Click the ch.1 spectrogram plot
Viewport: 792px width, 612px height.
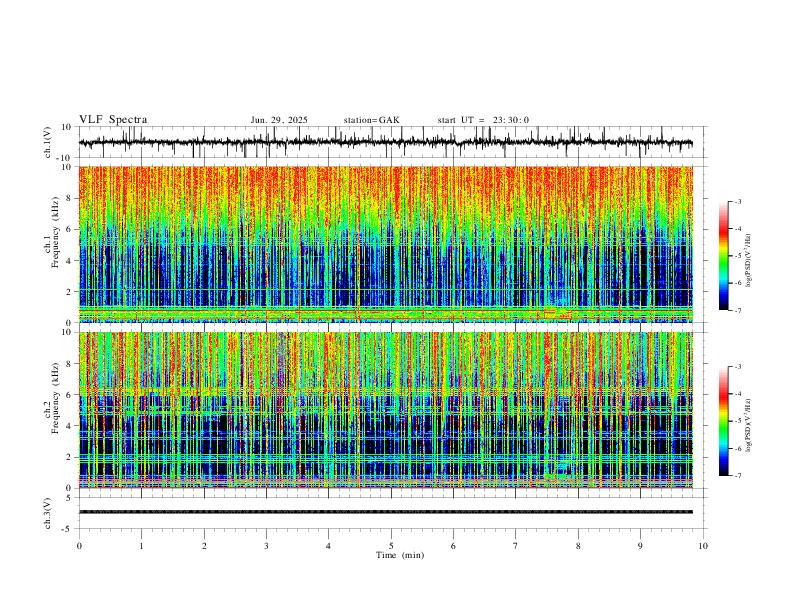coord(385,244)
